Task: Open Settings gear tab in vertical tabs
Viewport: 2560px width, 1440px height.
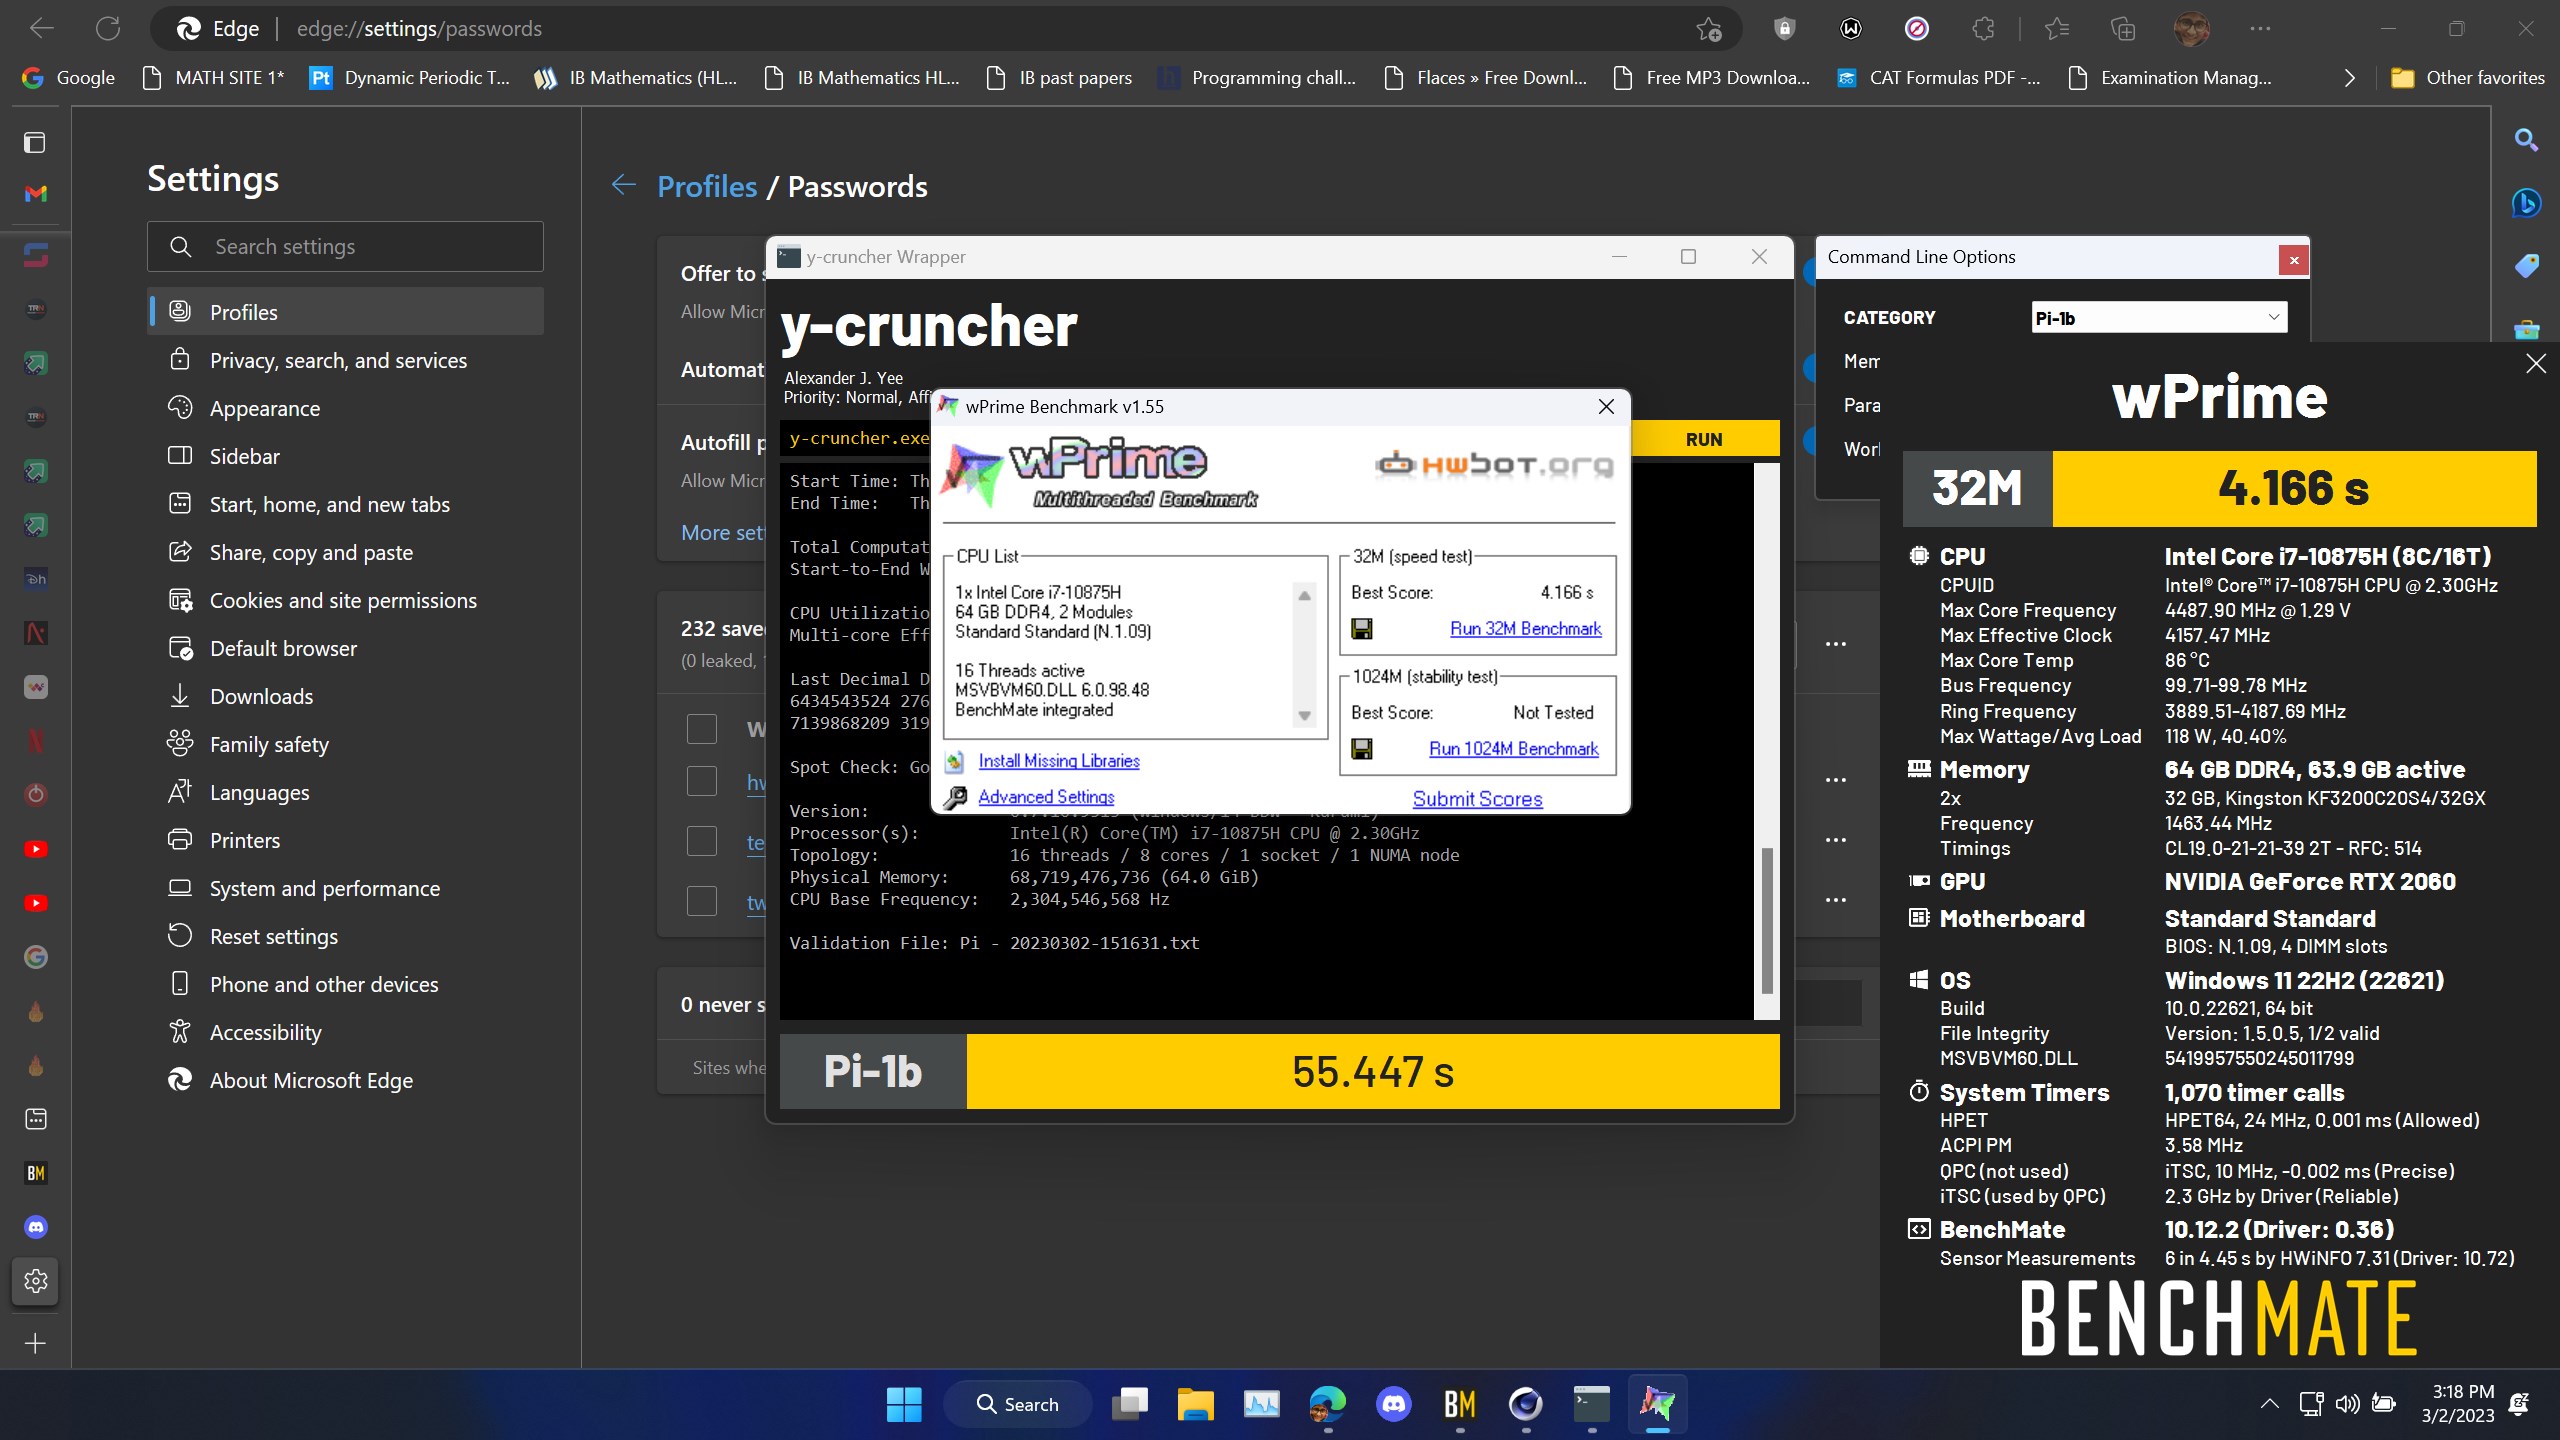Action: (36, 1281)
